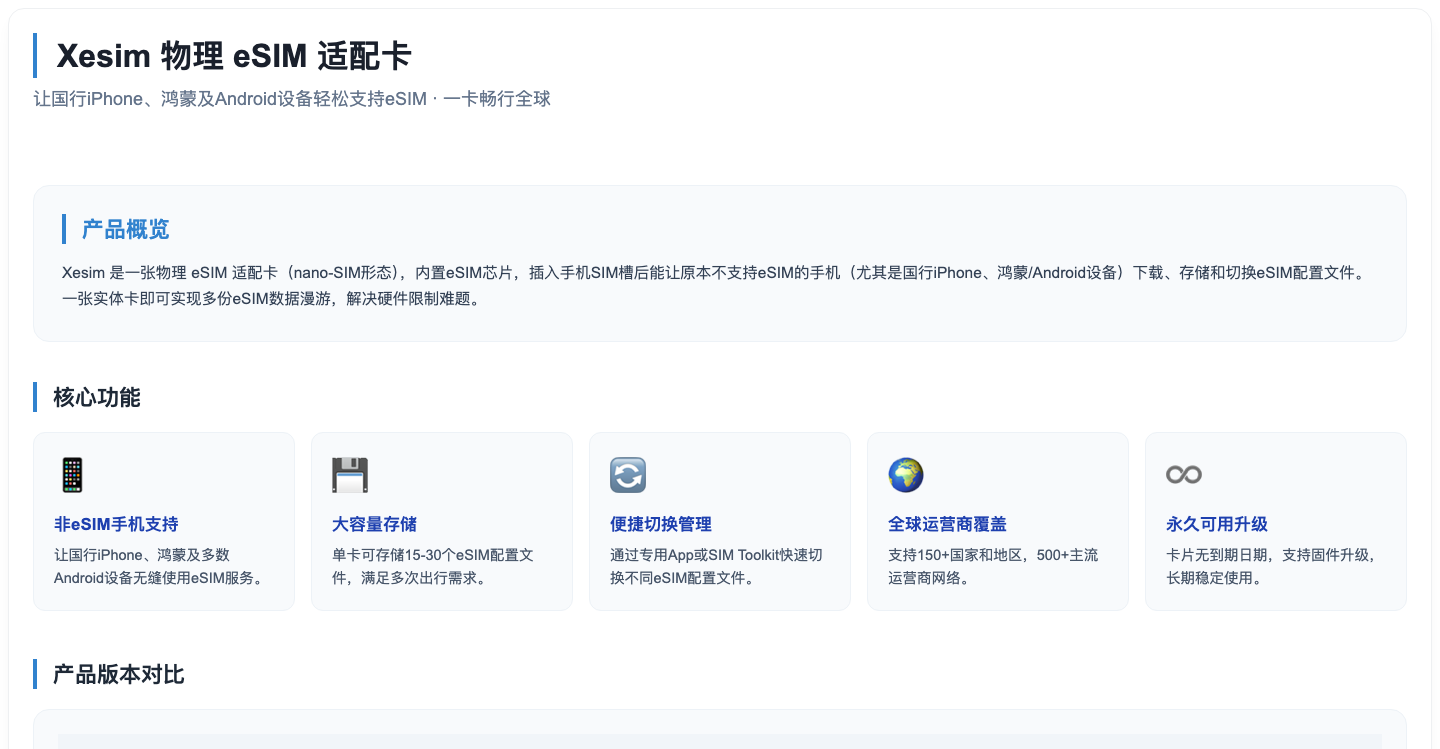Click the "产品版本对比" section heading

tap(119, 674)
